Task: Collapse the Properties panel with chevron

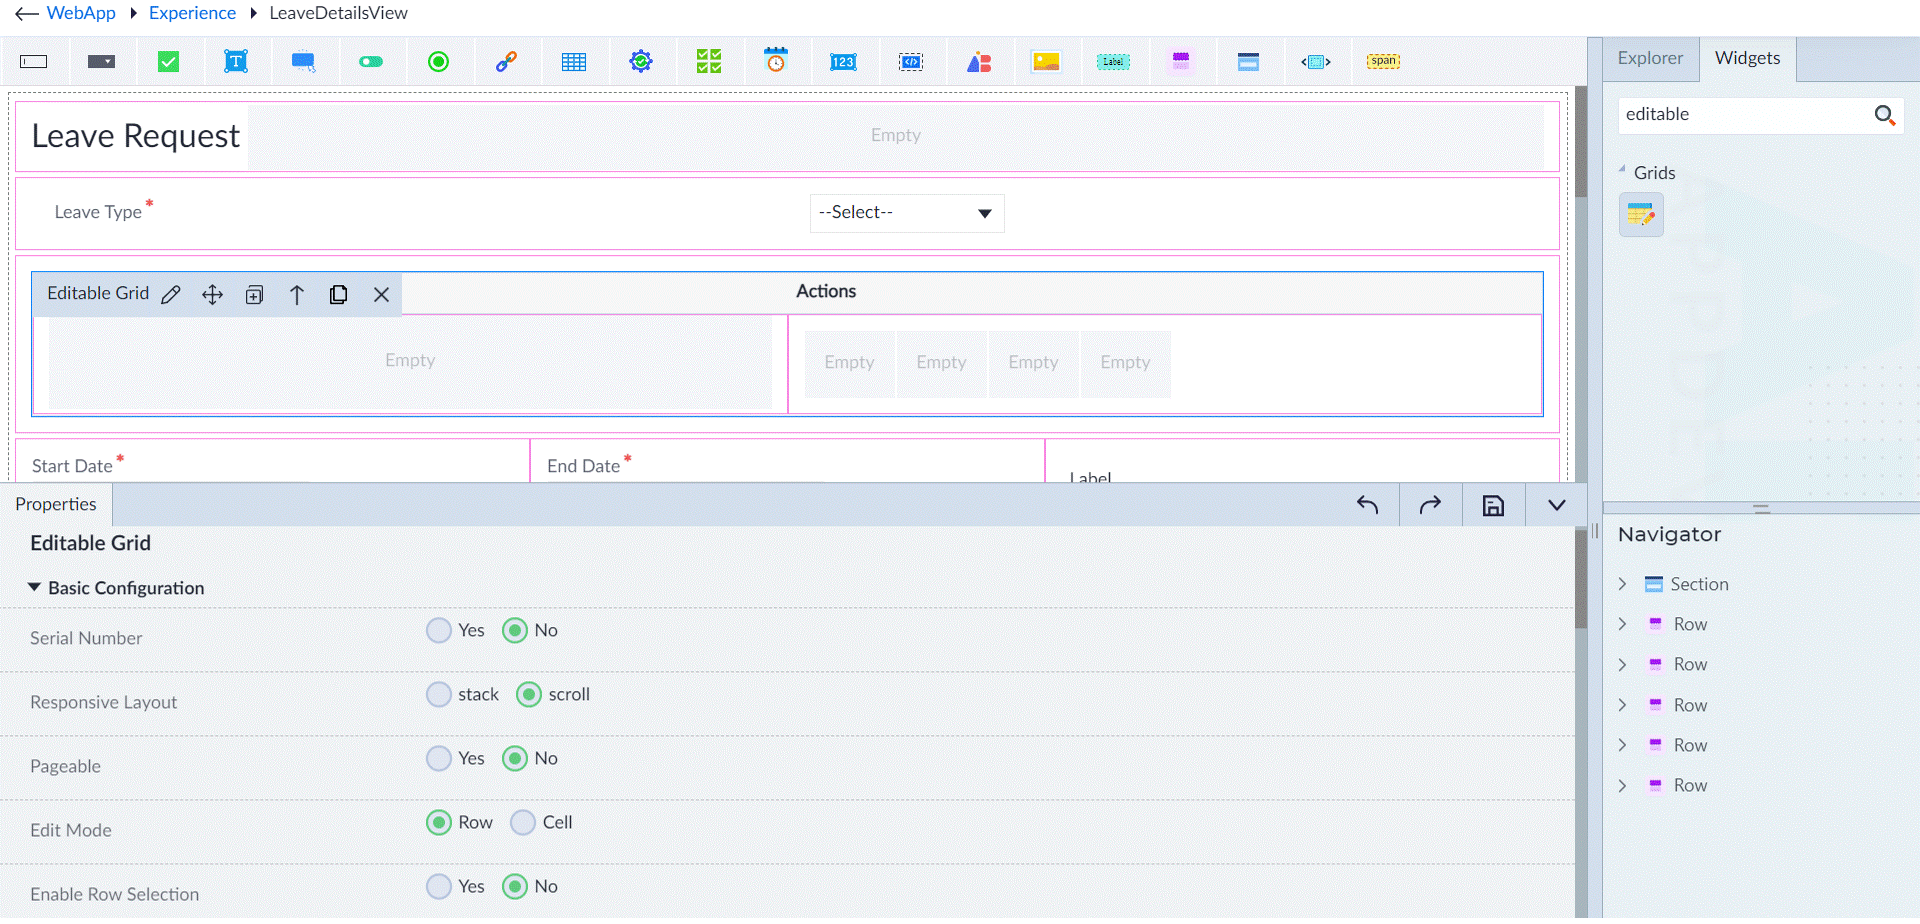Action: pyautogui.click(x=1556, y=505)
